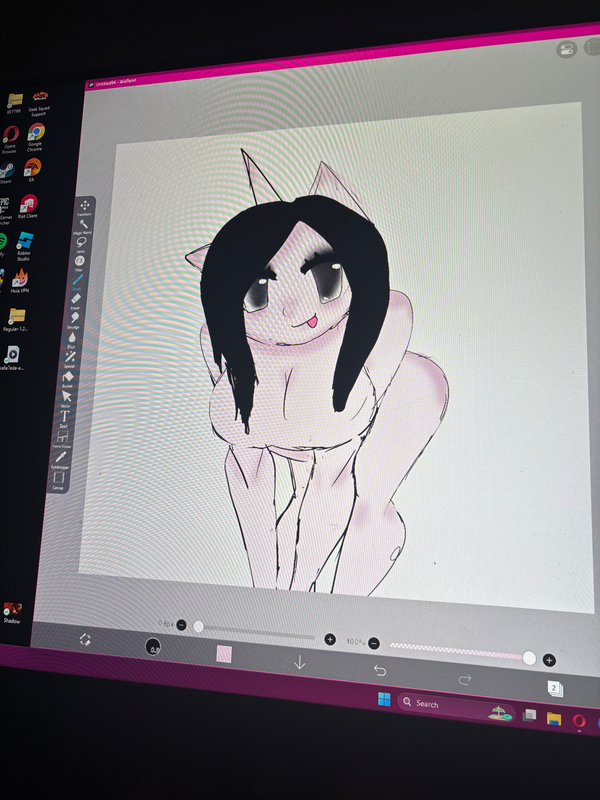Click the opacity slider handle
Image resolution: width=600 pixels, height=800 pixels.
(x=530, y=659)
